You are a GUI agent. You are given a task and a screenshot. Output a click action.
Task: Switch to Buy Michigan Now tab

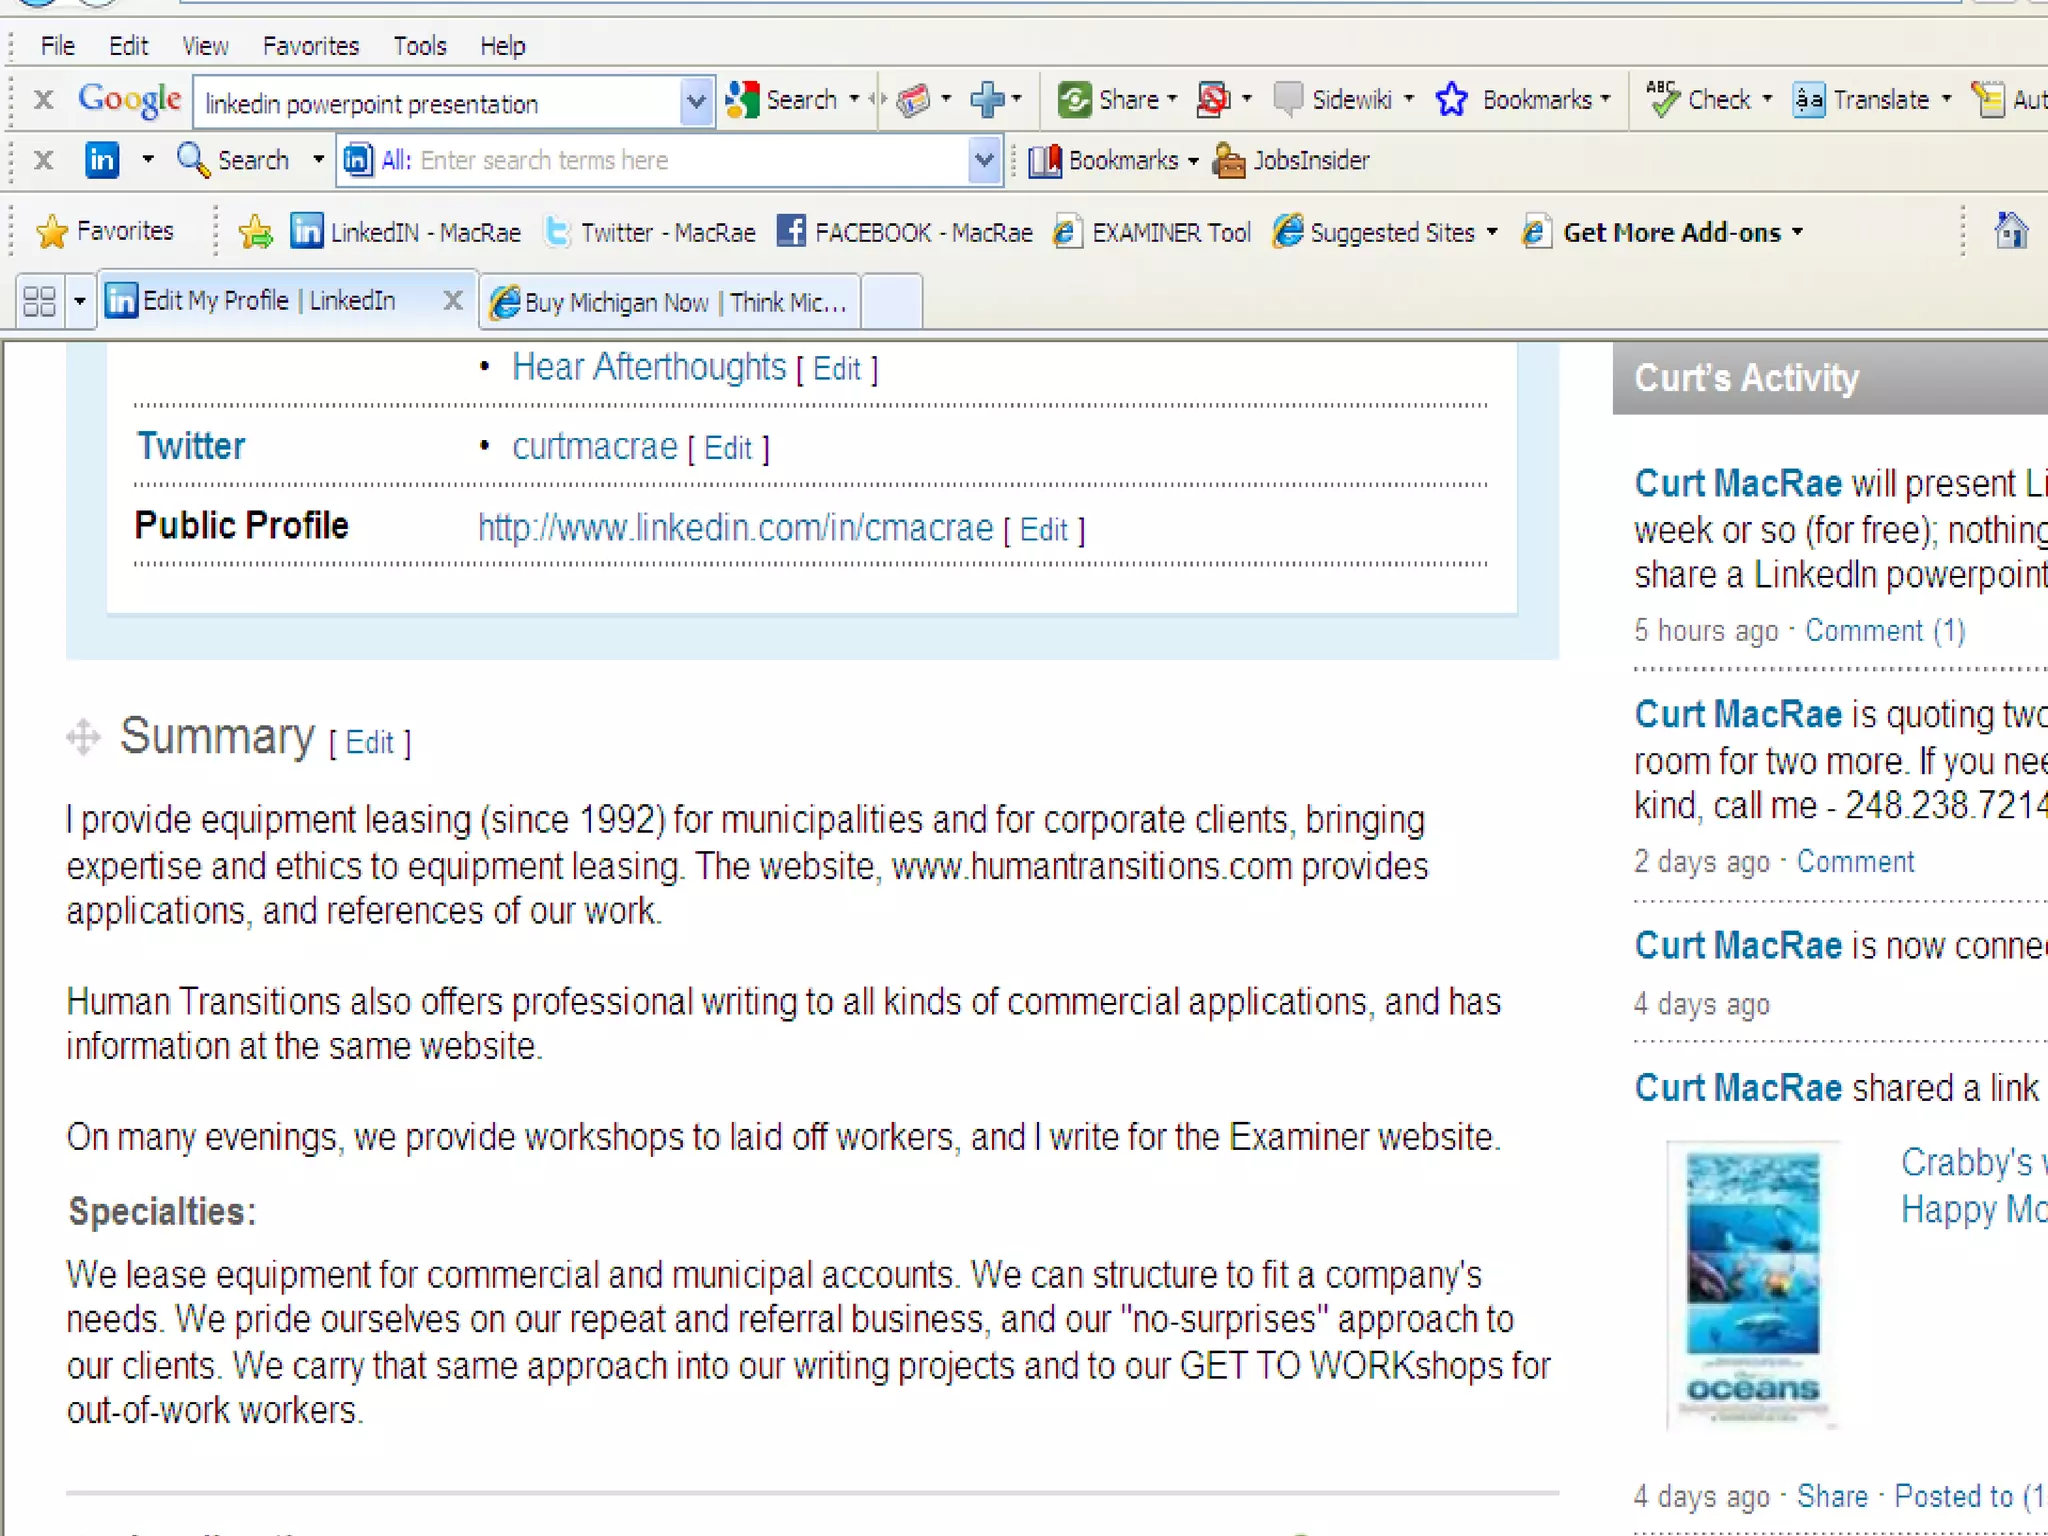[670, 302]
